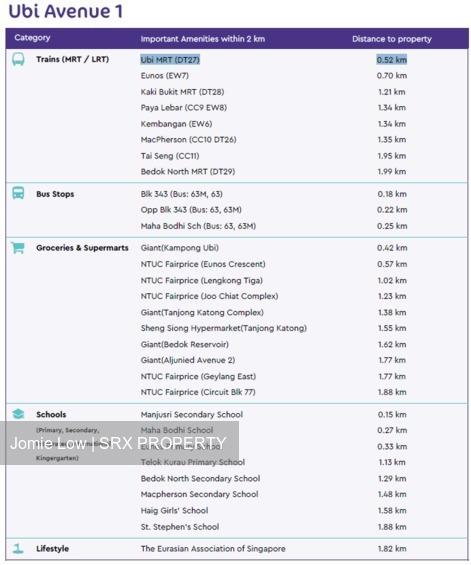This screenshot has width=471, height=565.
Task: Select Giant(Bedok Reservoir)
Action: point(185,344)
